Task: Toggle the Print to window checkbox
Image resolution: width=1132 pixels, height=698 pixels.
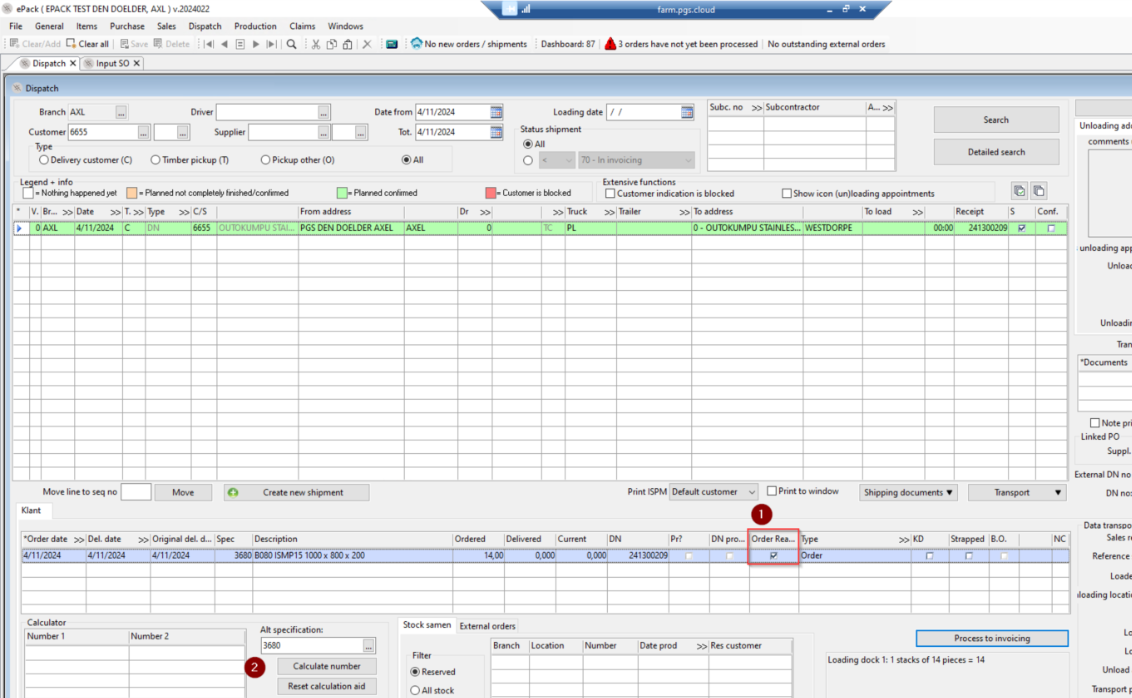Action: (772, 491)
